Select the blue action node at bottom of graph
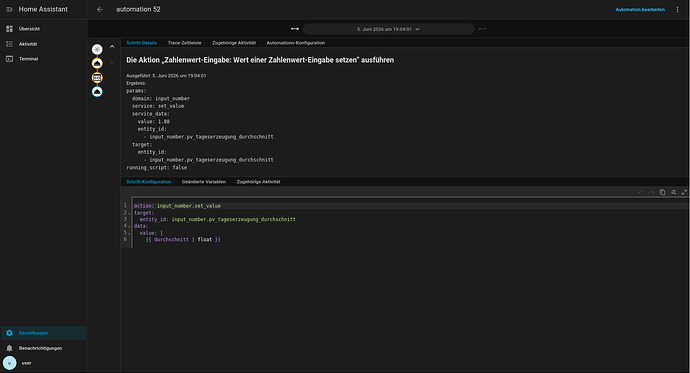This screenshot has height=373, width=690. [x=97, y=91]
